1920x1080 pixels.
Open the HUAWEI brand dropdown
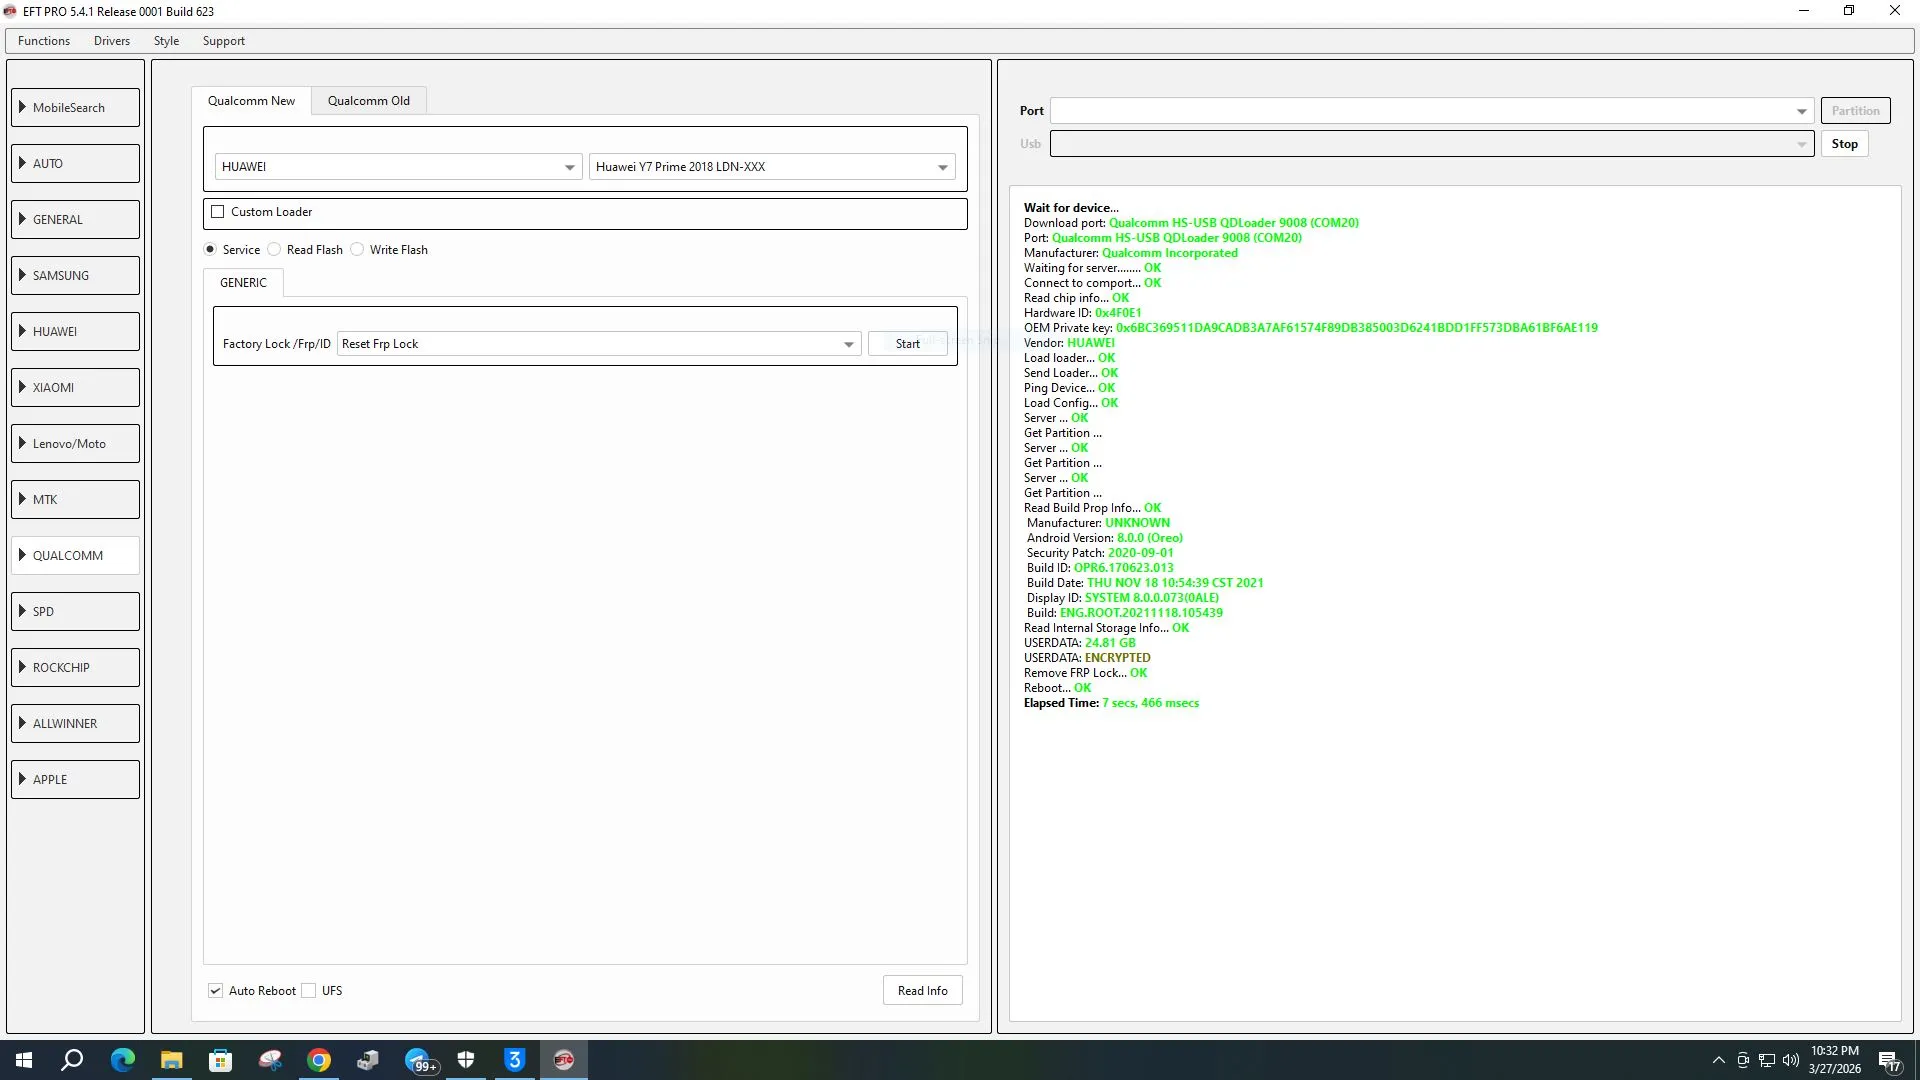397,167
